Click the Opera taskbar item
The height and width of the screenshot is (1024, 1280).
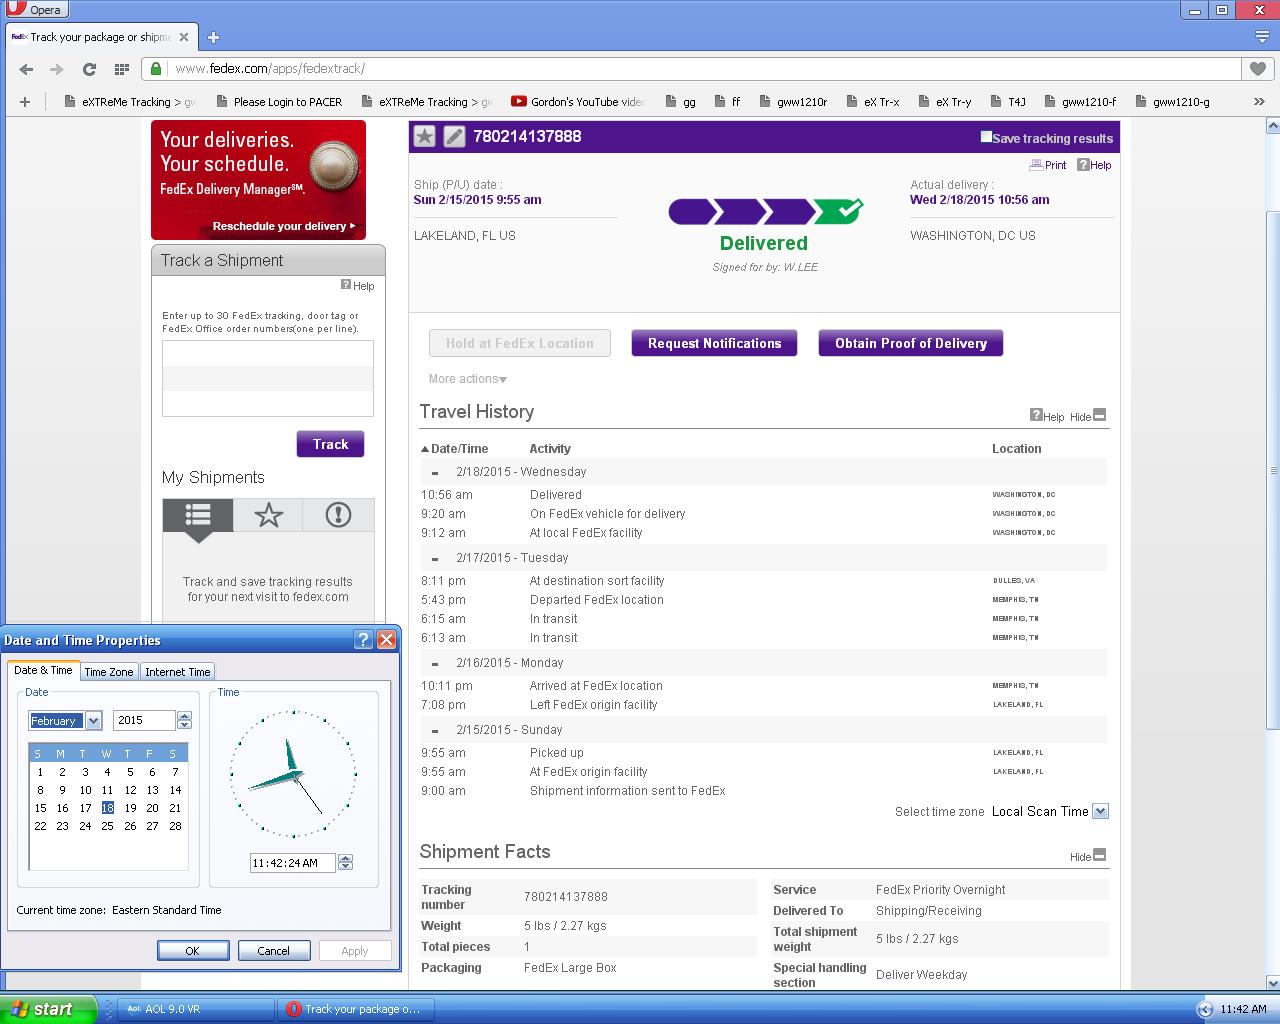tap(355, 1009)
